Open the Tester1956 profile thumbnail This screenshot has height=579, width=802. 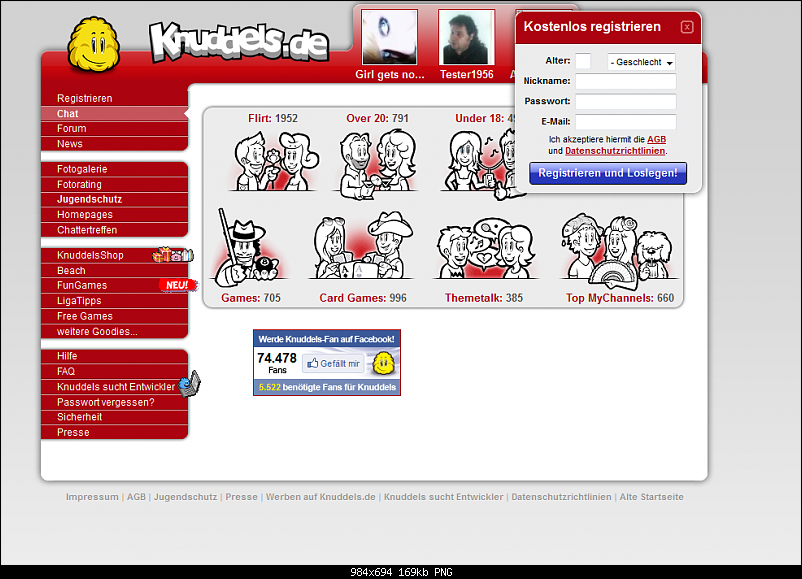tap(466, 37)
